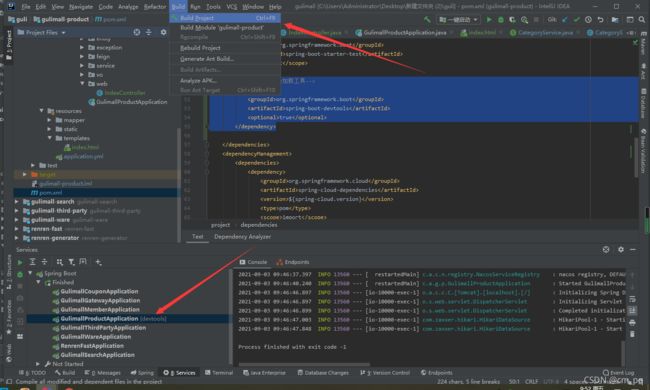The width and height of the screenshot is (650, 390).
Task: Open Project Structure icon in toolbar
Action: (615, 19)
